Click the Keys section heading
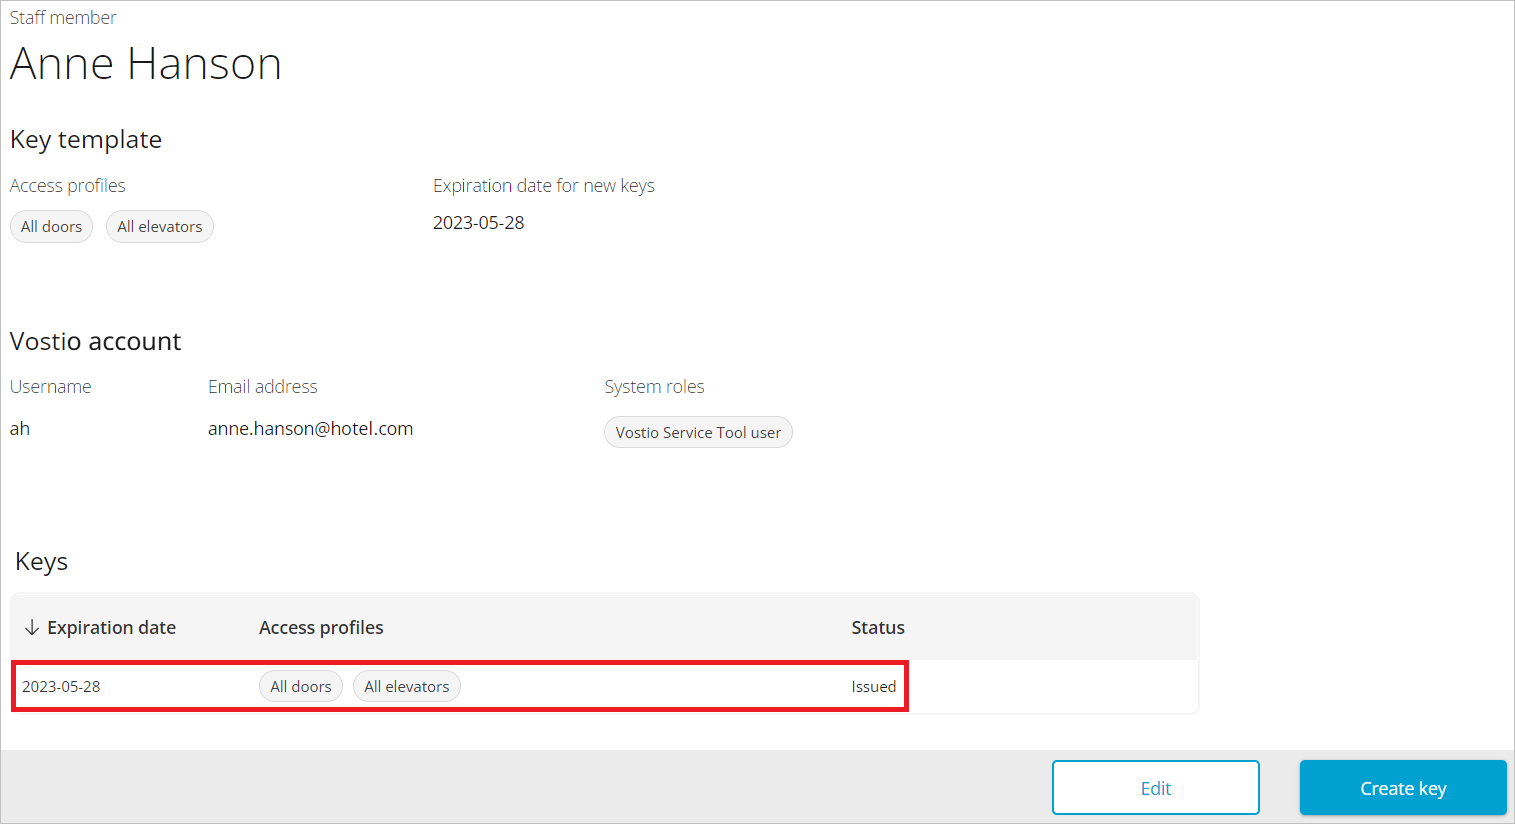The width and height of the screenshot is (1515, 824). point(41,561)
